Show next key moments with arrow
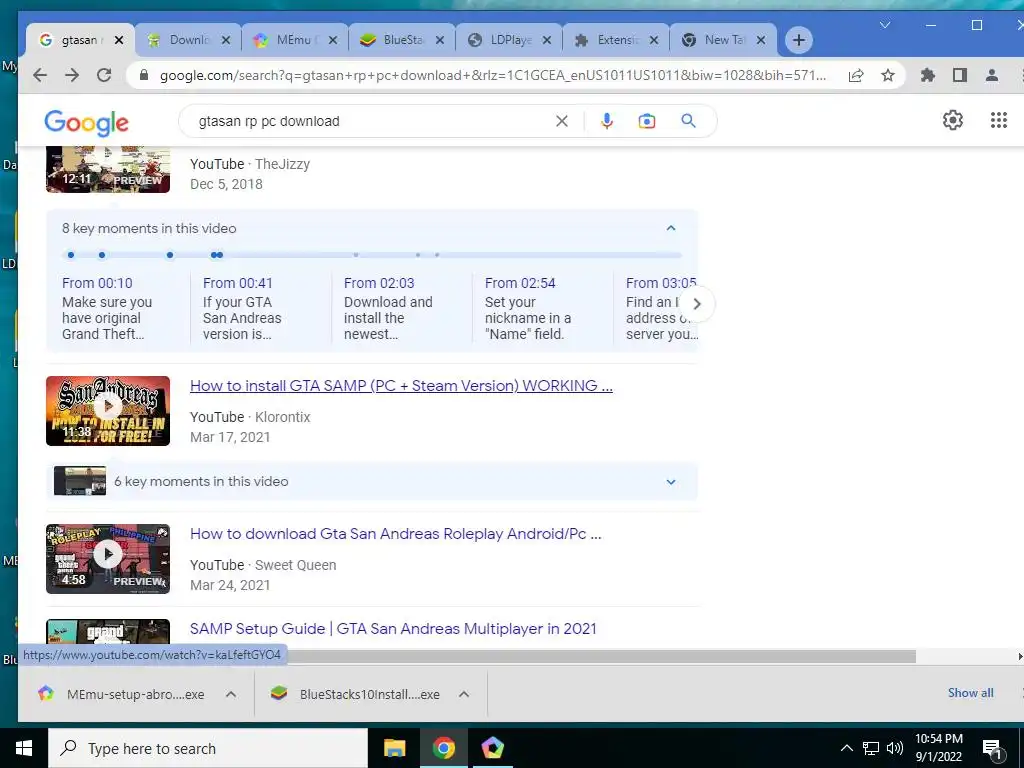 coord(696,304)
